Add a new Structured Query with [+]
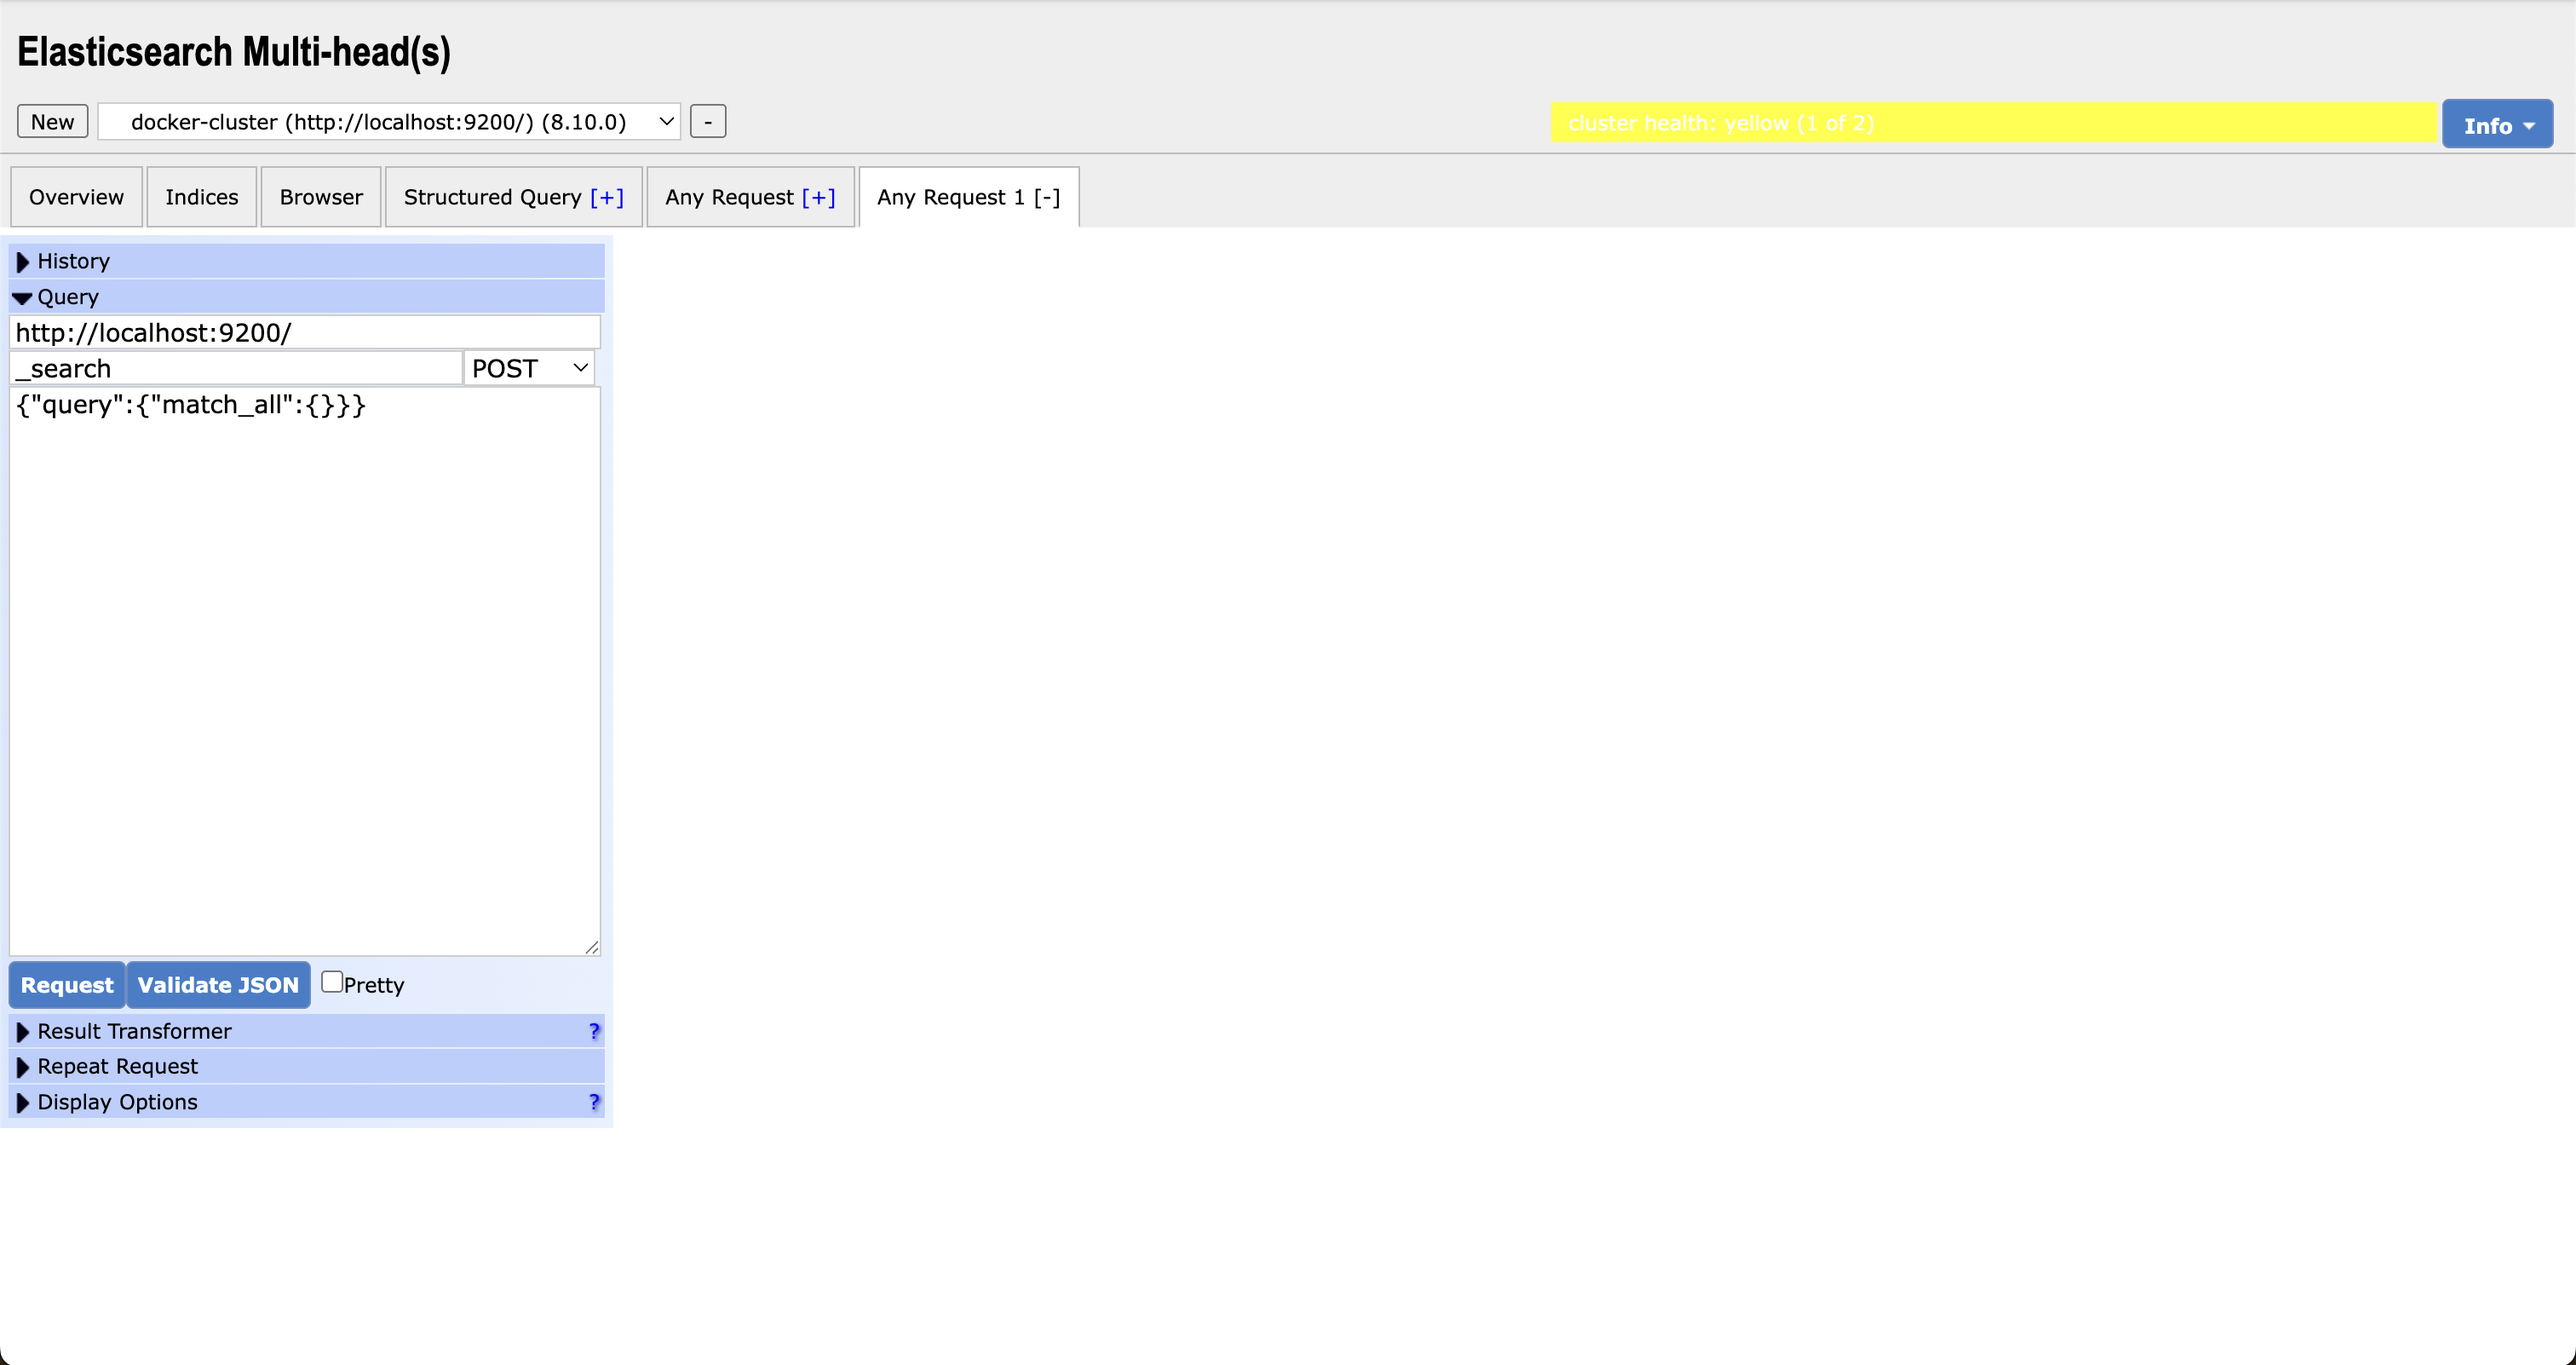This screenshot has height=1365, width=2576. [607, 197]
